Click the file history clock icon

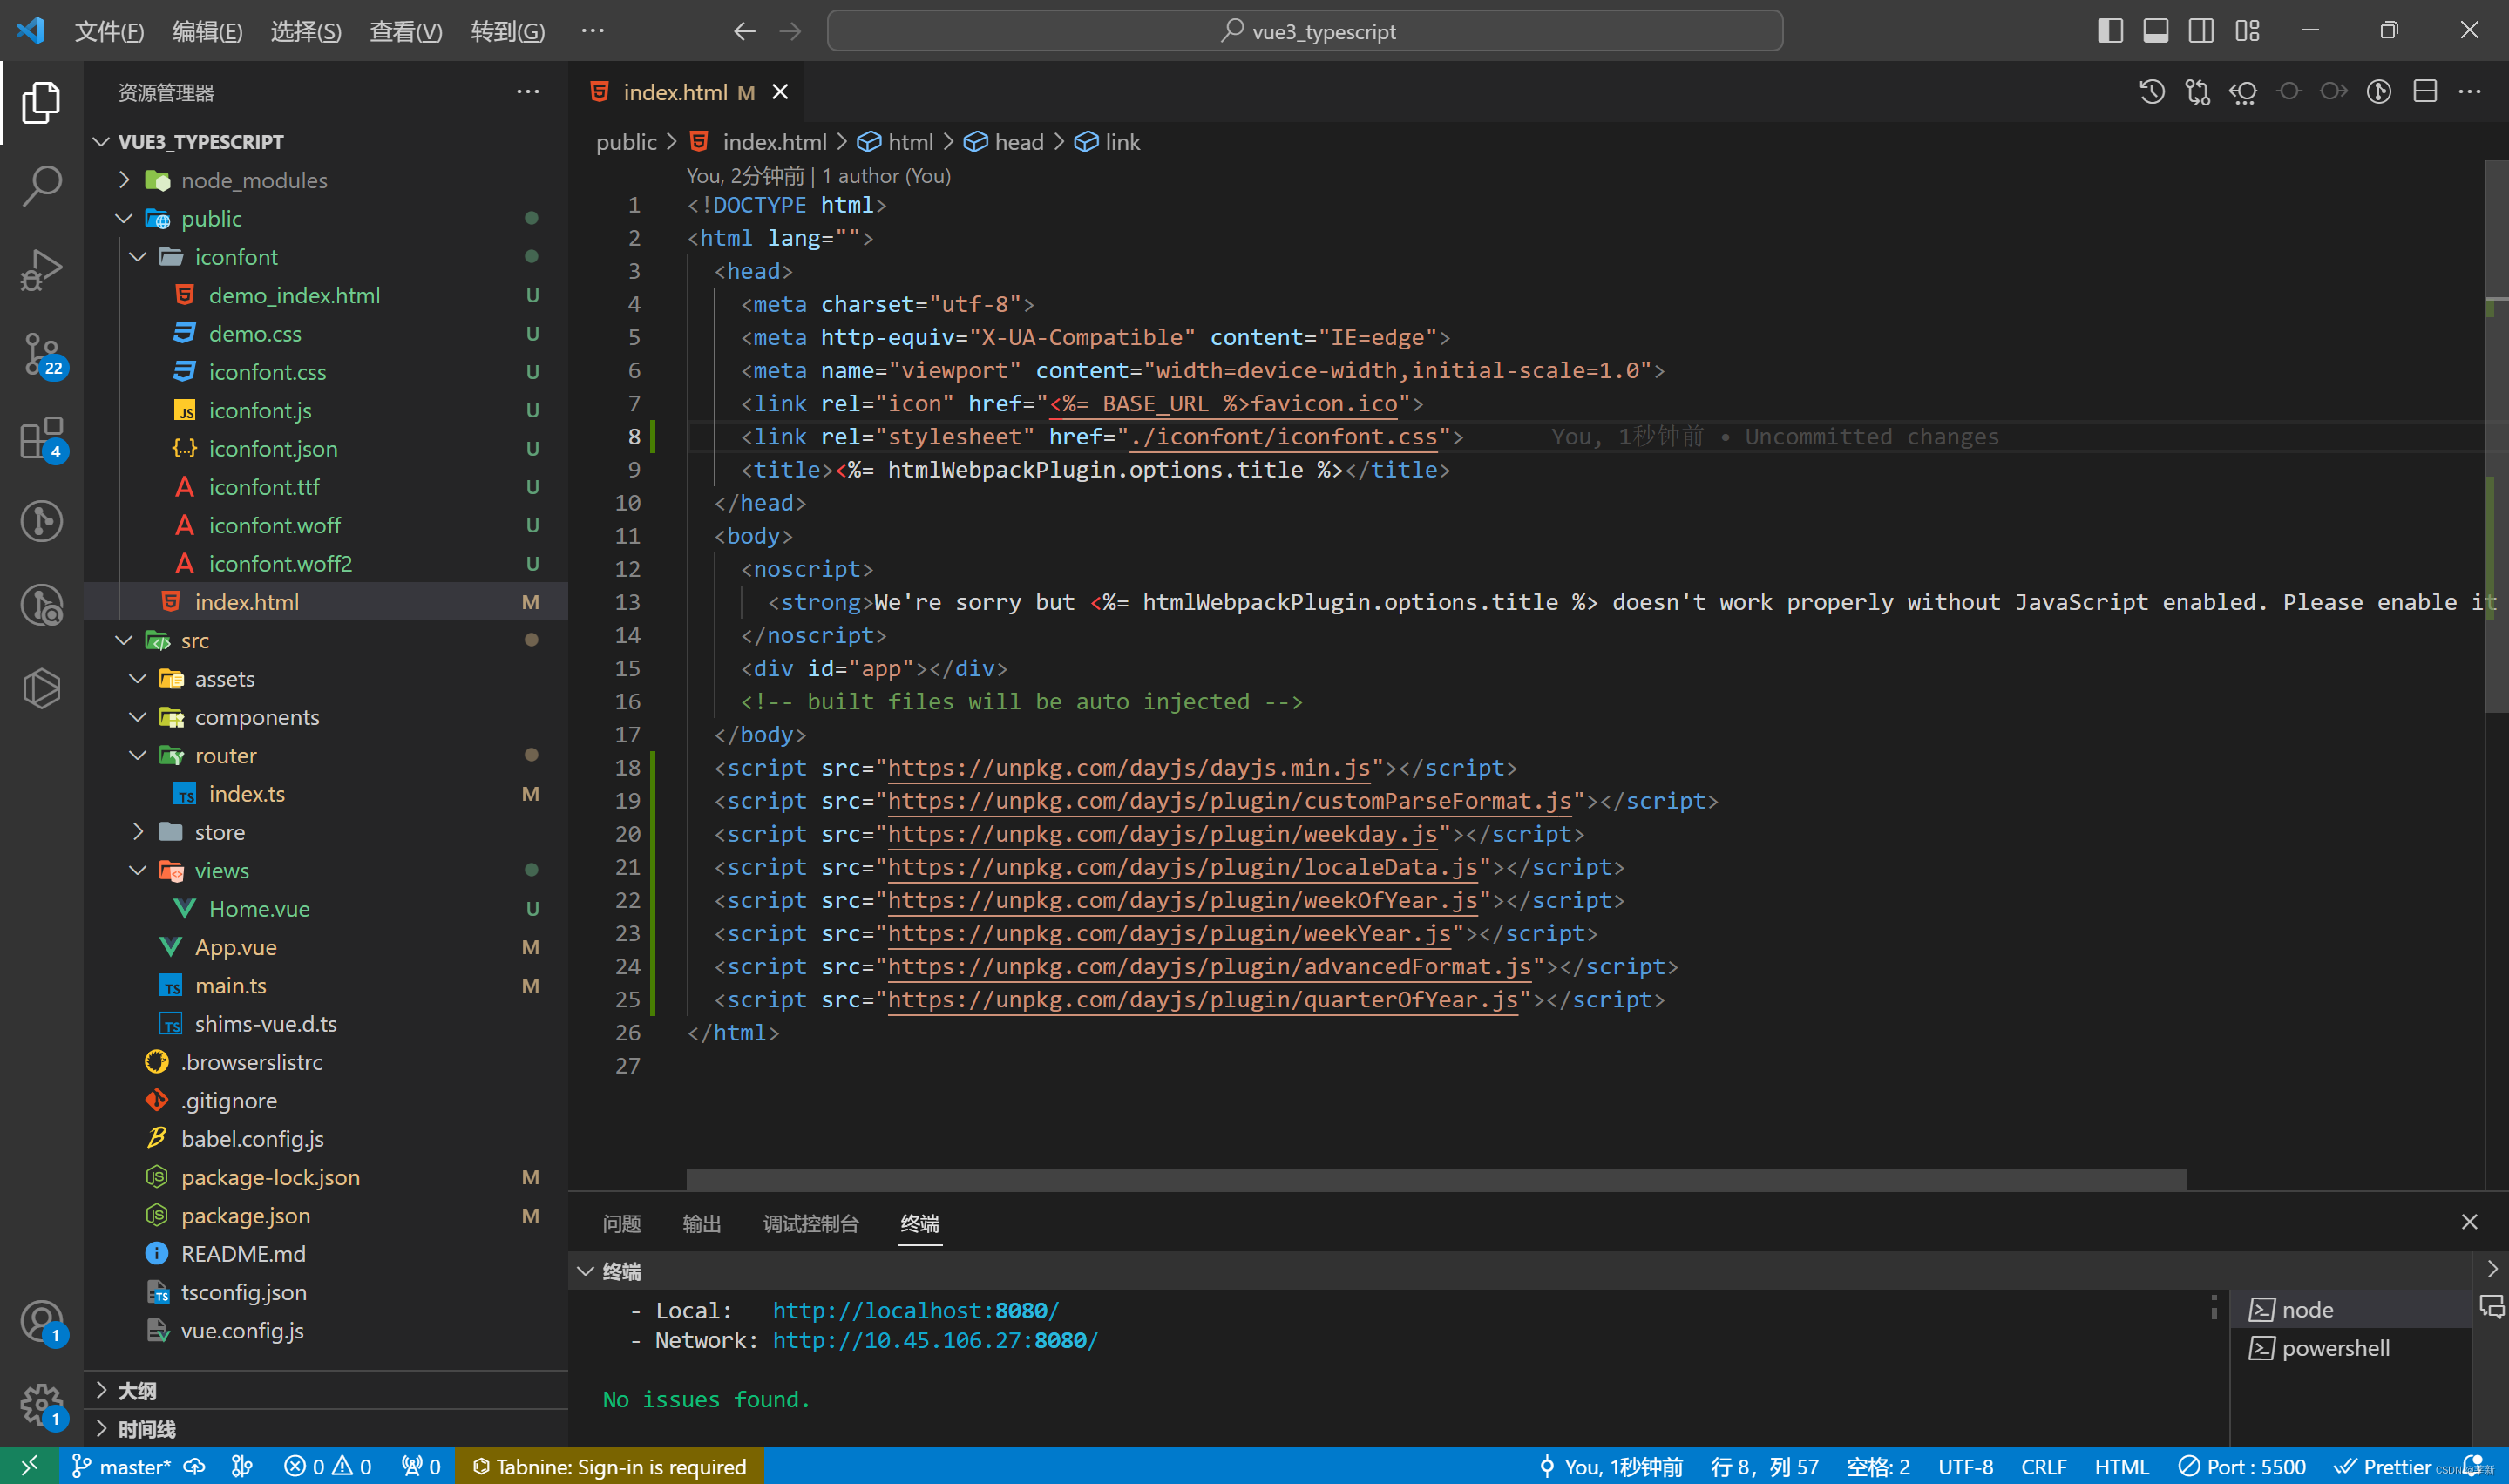(x=2152, y=92)
